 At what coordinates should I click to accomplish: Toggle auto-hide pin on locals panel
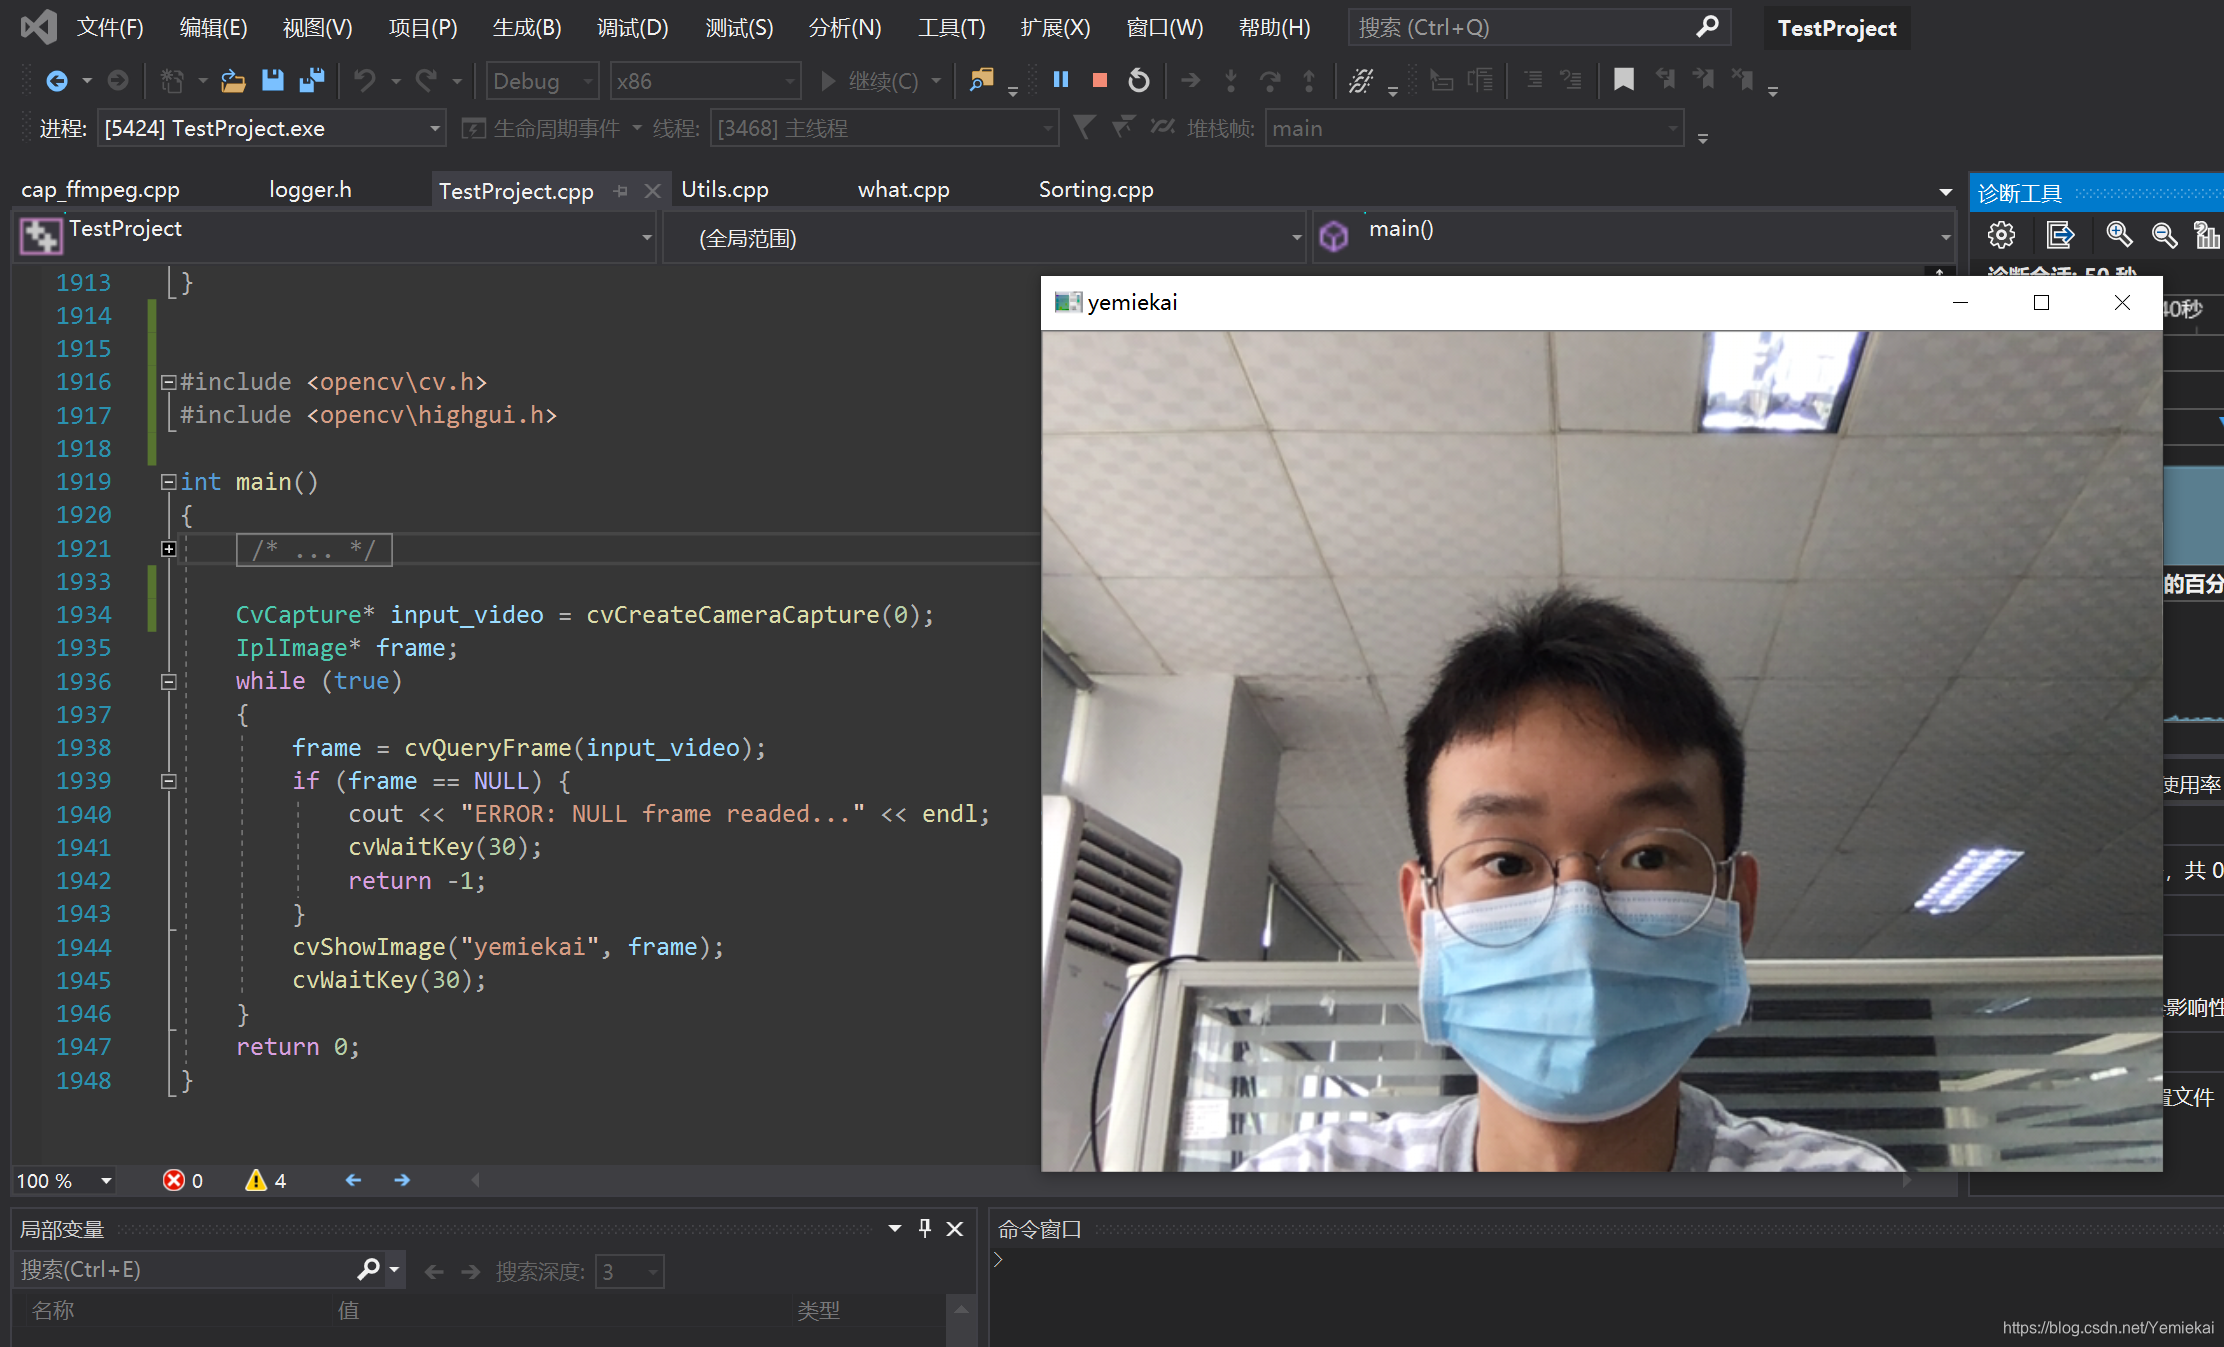[925, 1228]
